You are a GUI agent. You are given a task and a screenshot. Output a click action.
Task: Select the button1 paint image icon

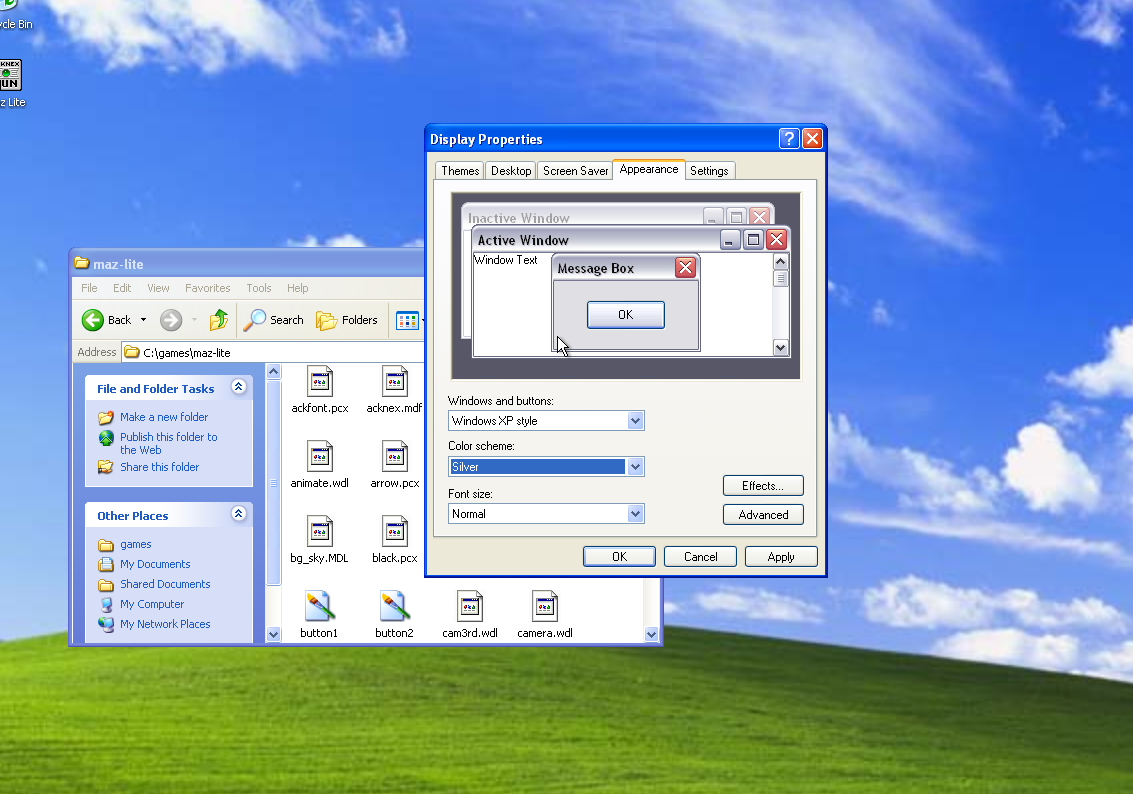(x=319, y=606)
